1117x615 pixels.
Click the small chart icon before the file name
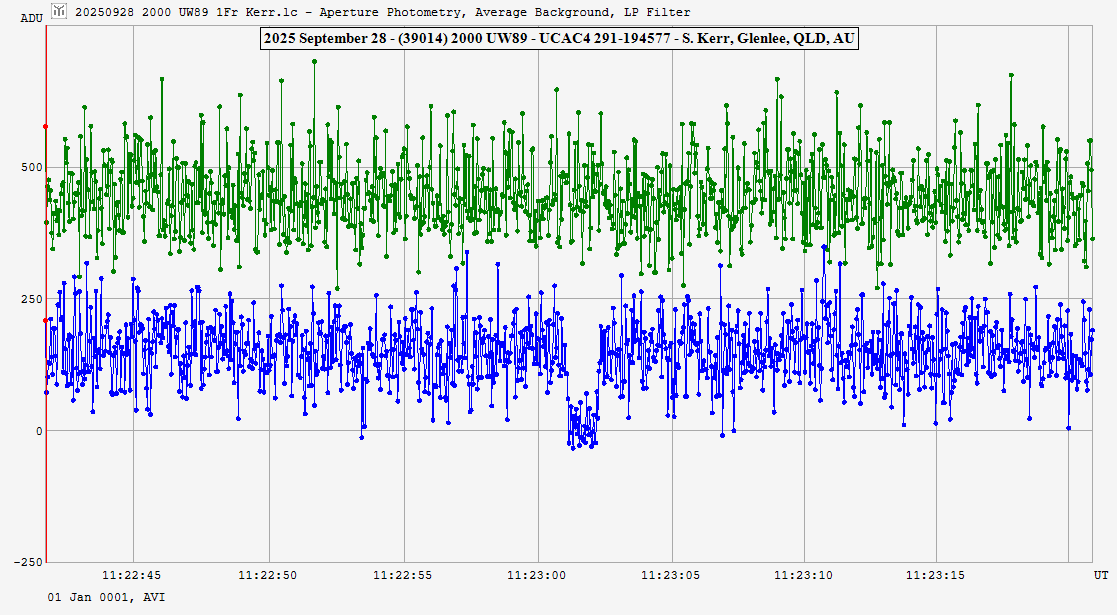58,11
